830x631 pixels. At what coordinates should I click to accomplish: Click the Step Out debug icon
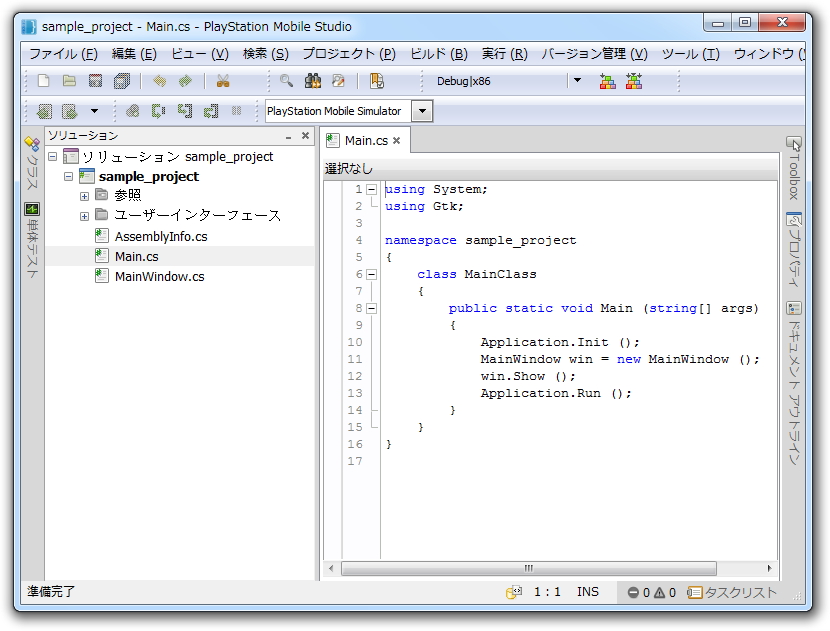coord(211,111)
